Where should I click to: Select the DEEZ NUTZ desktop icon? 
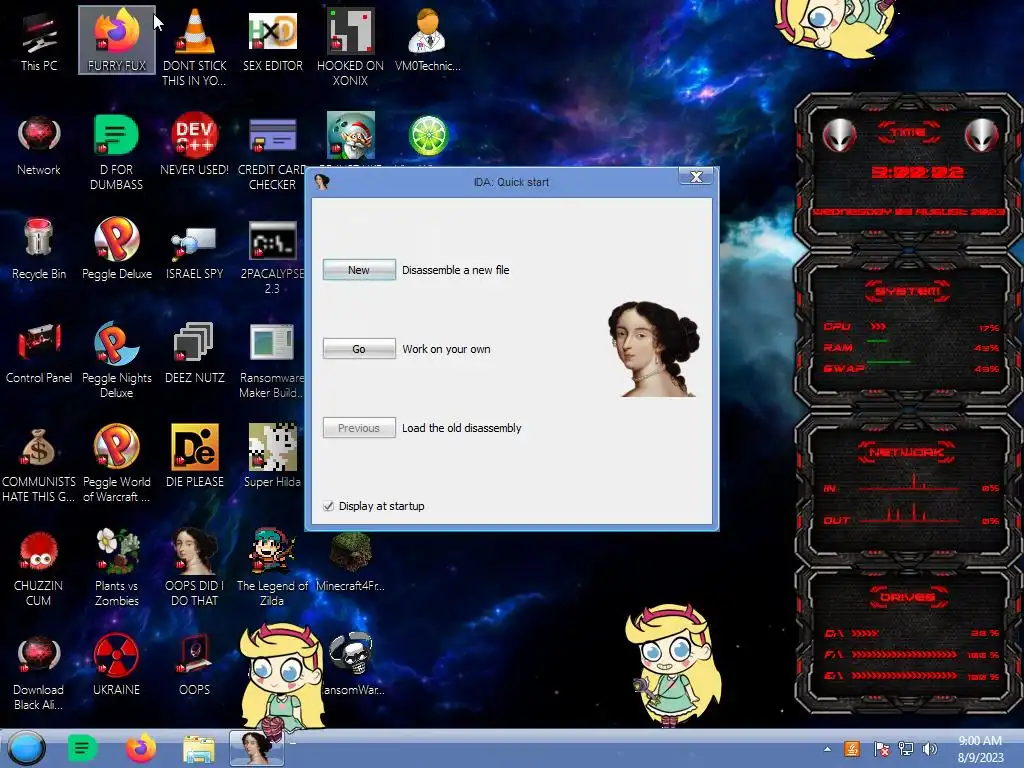pos(195,353)
